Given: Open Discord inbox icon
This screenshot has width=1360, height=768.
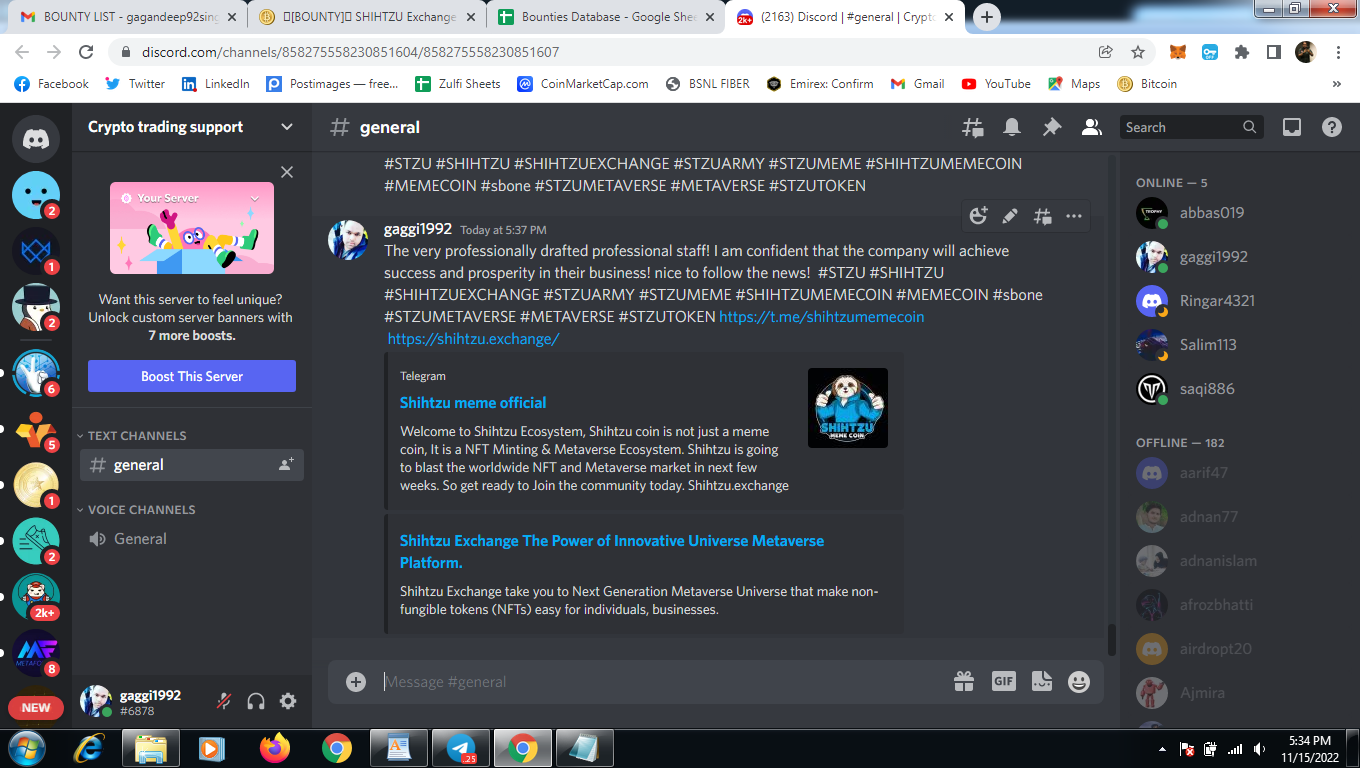Looking at the screenshot, I should 1292,127.
